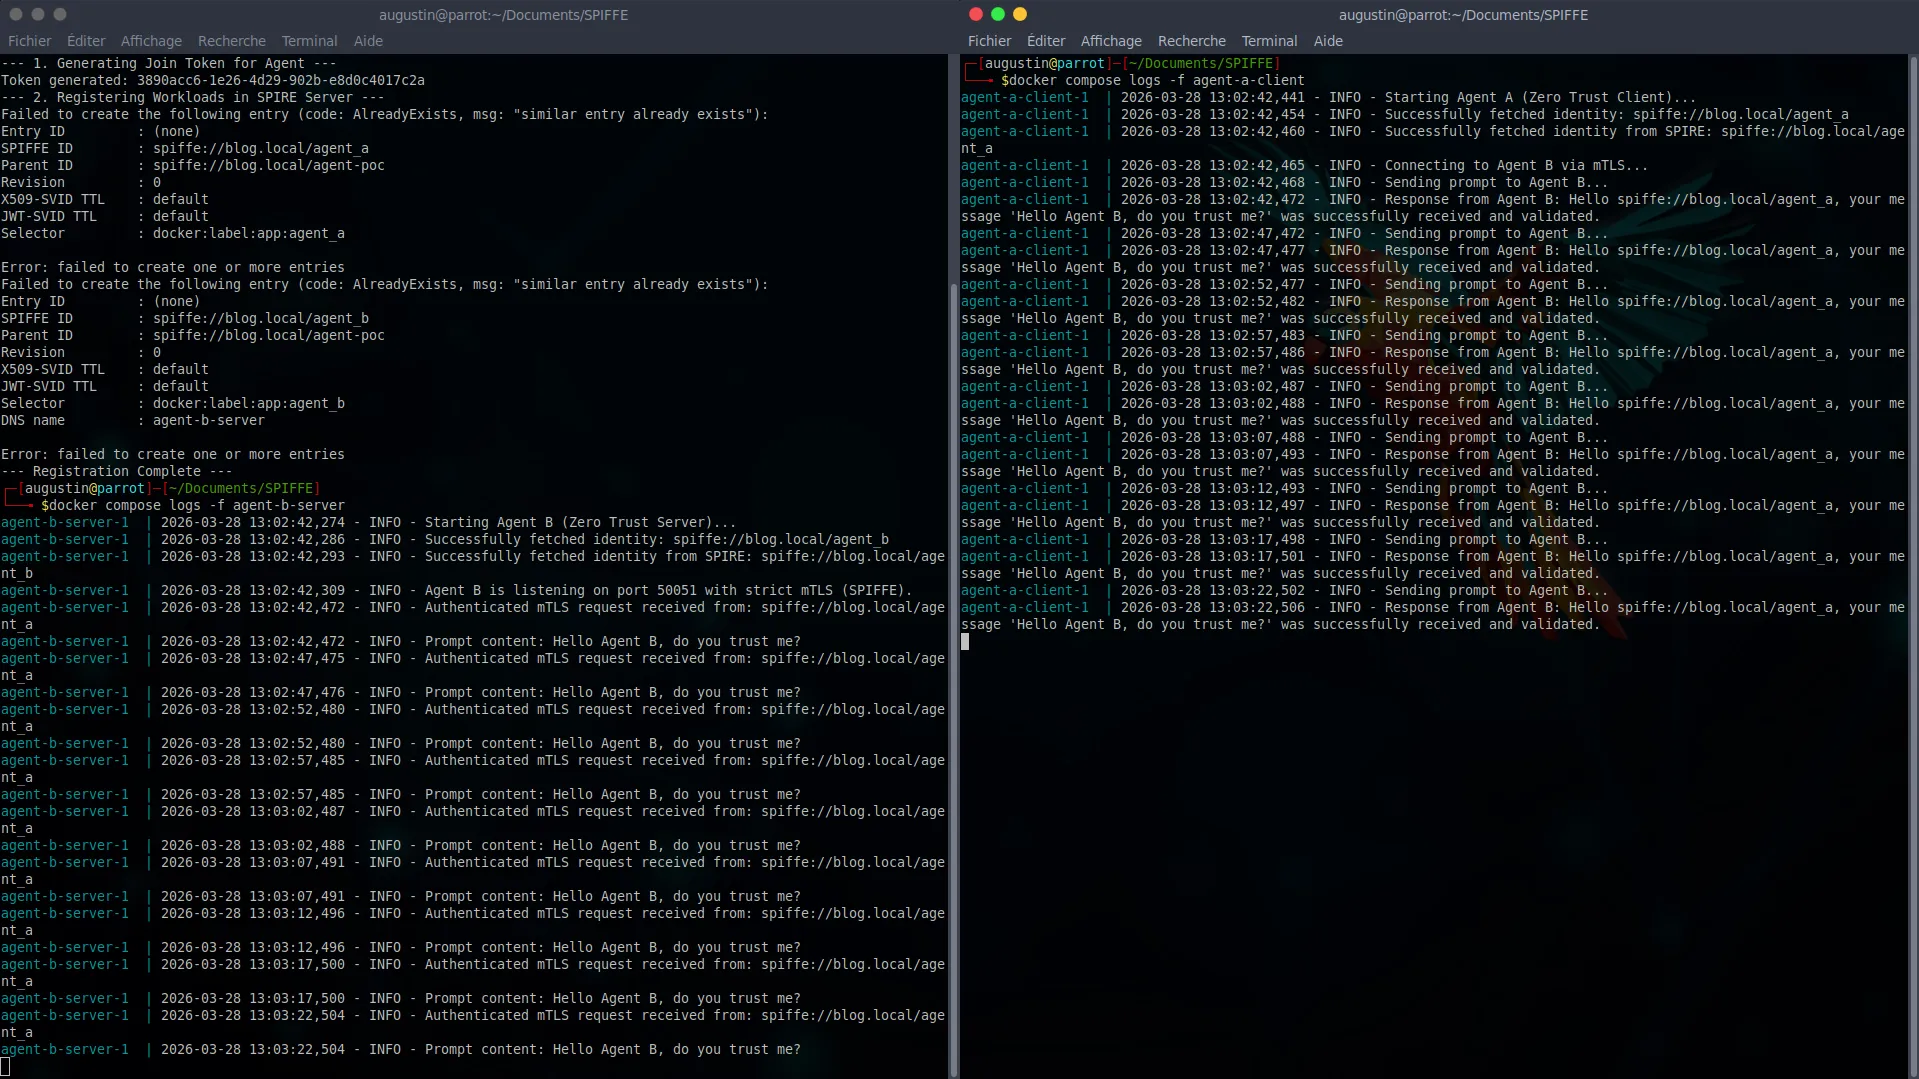Click the block cursor below the agent-a-client logs
This screenshot has width=1919, height=1079.
[x=965, y=642]
